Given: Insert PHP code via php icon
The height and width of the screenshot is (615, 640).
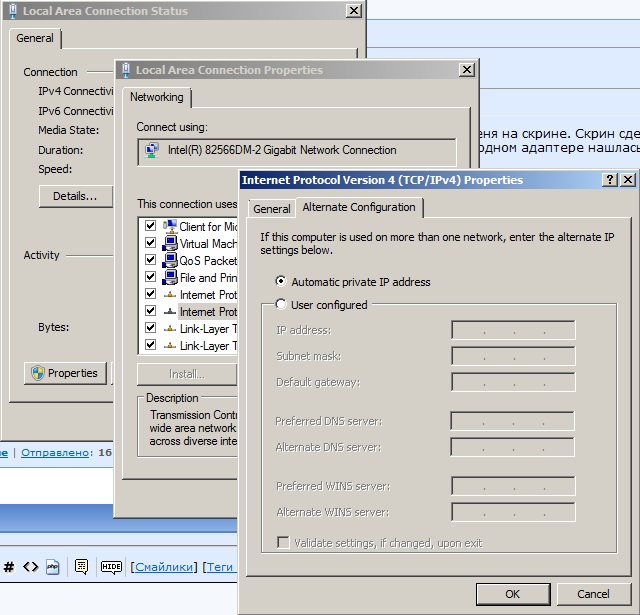Looking at the screenshot, I should pos(53,566).
